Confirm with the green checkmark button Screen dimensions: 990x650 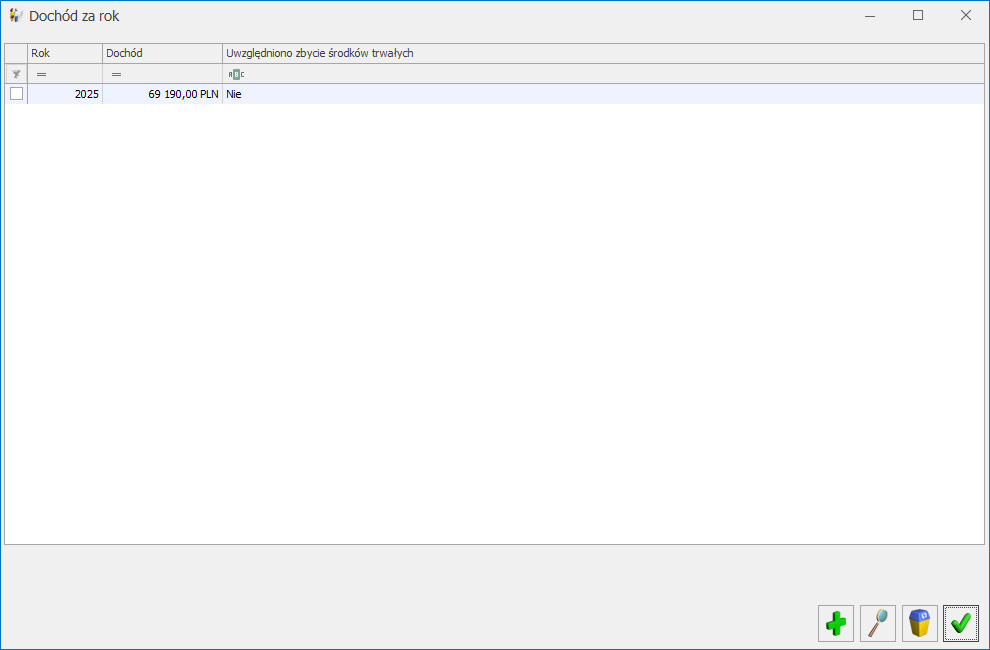pos(961,623)
